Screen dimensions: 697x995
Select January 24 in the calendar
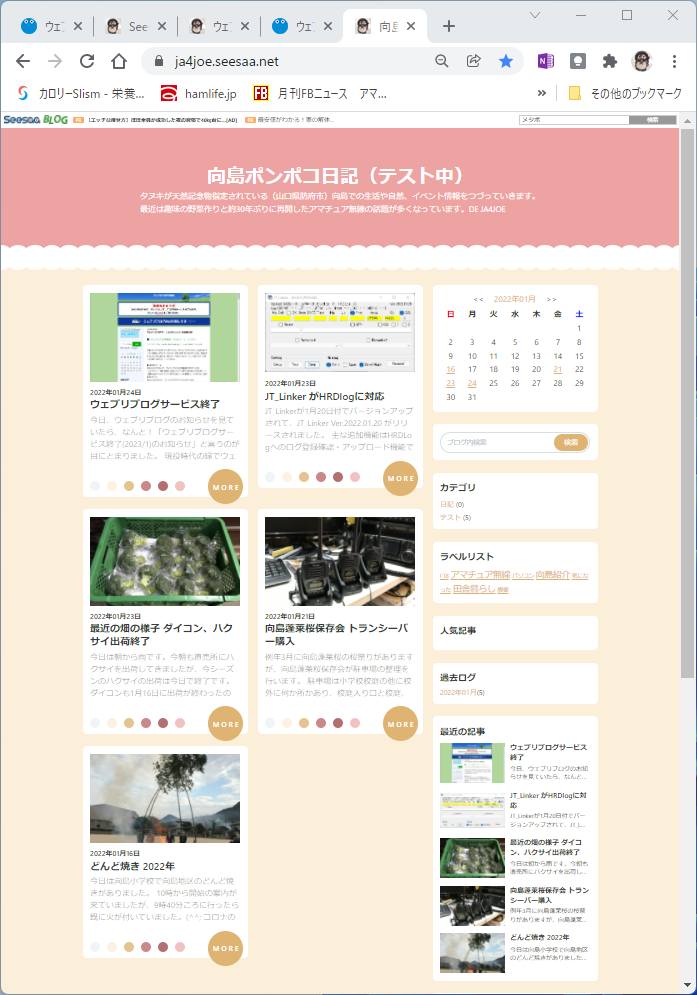(472, 383)
